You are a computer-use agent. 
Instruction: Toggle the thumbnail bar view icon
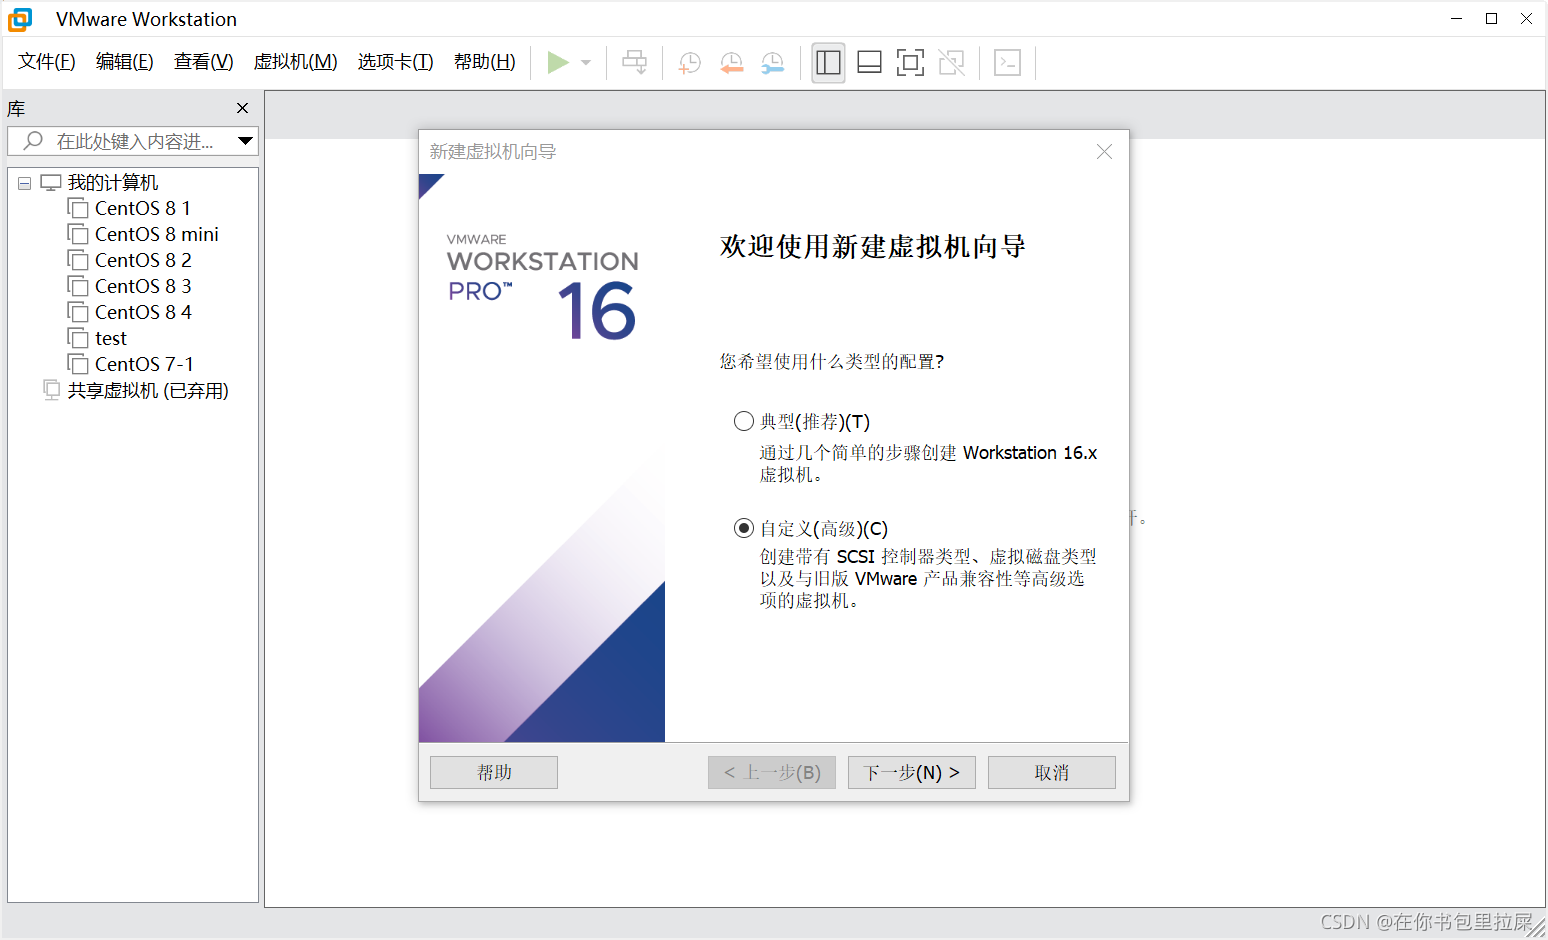(869, 62)
